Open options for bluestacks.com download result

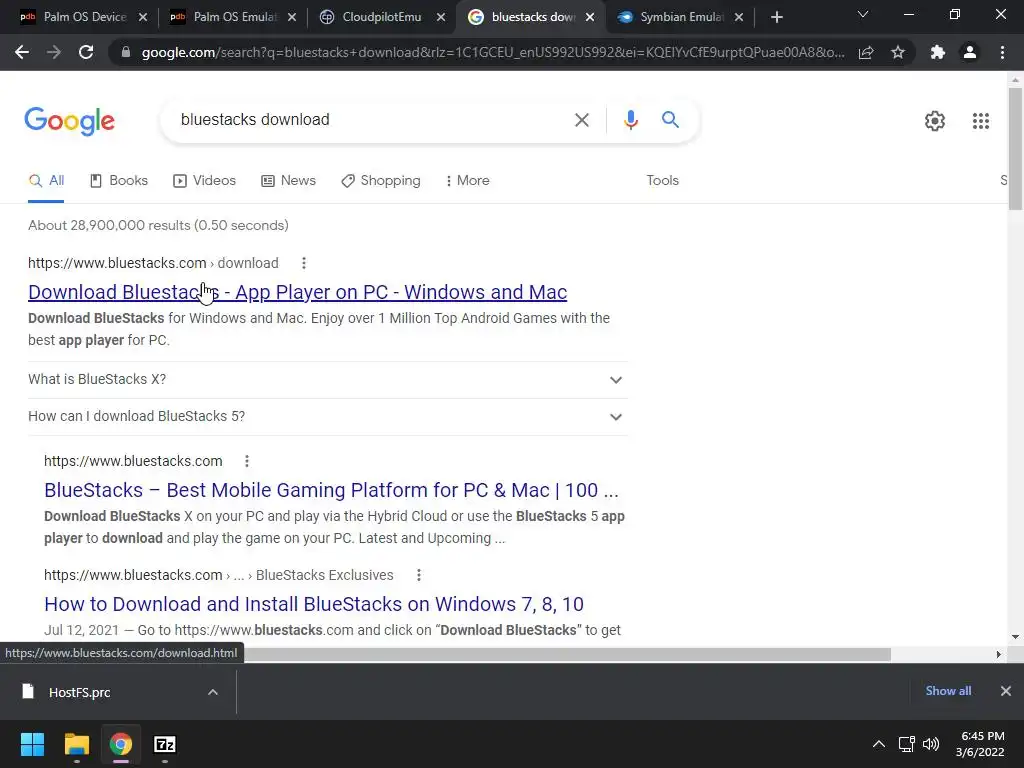304,263
